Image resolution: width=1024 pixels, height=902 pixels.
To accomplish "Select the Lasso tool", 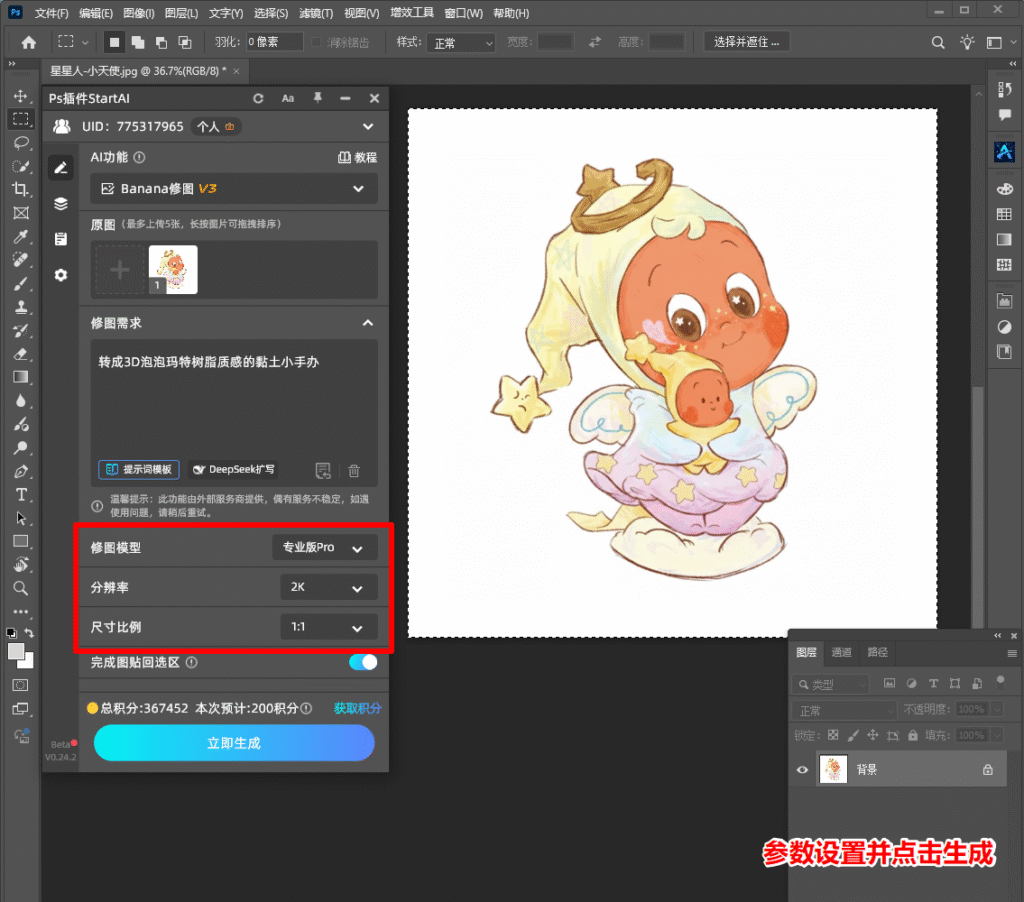I will coord(21,143).
